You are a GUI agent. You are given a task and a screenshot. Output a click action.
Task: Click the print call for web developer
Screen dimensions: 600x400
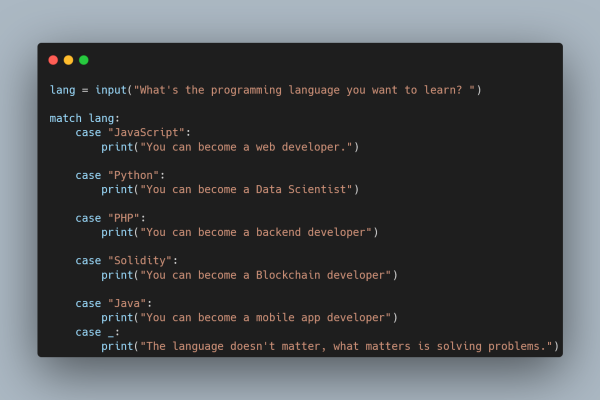(x=117, y=147)
